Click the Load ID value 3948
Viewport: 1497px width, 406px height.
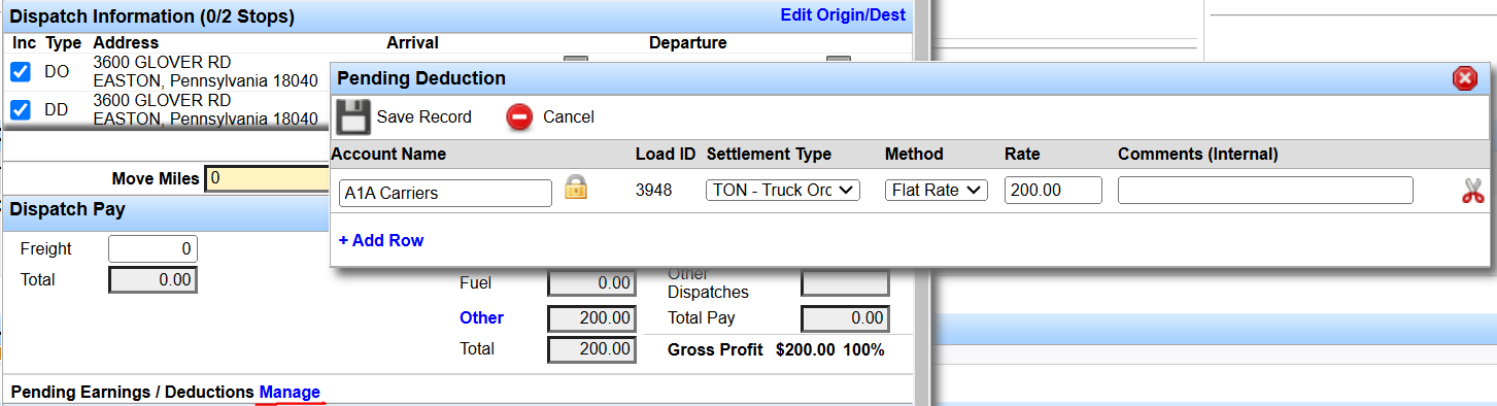(x=654, y=190)
